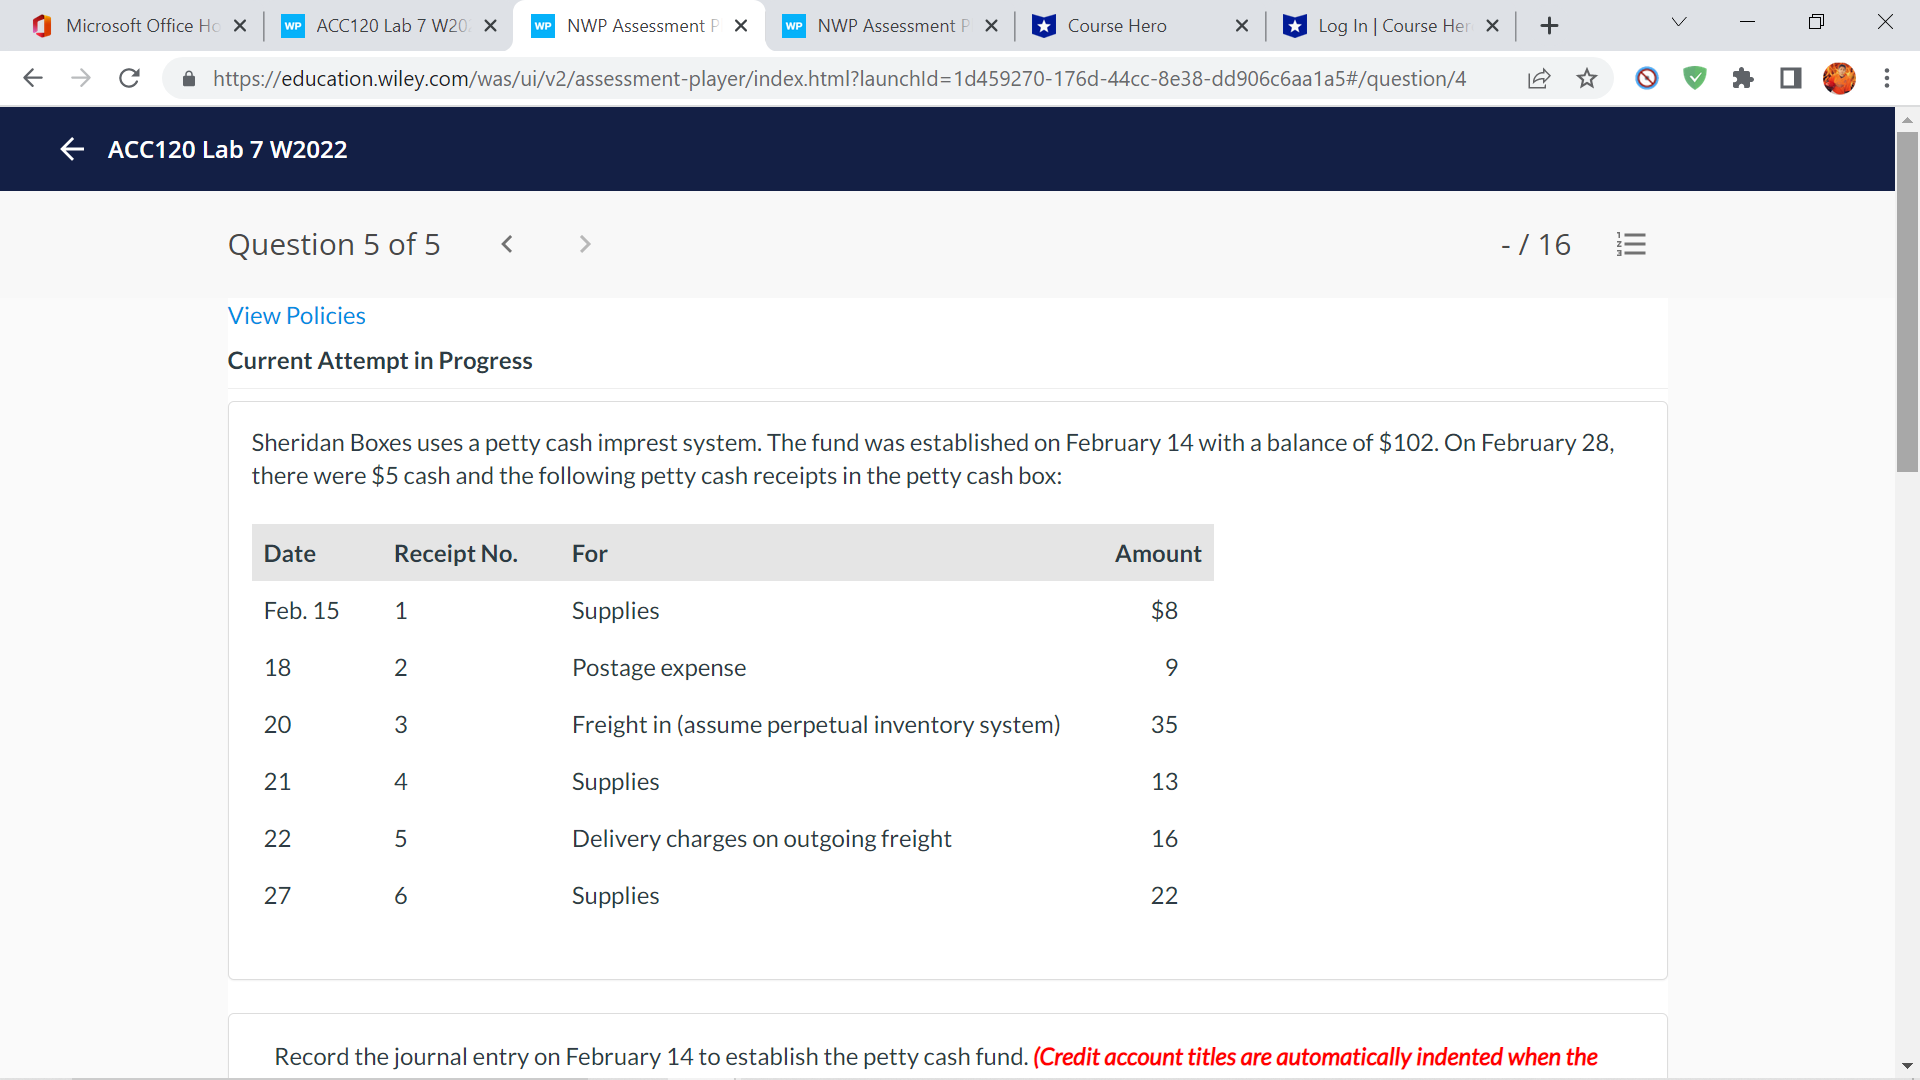1920x1080 pixels.
Task: Switch to the Course Hero tab
Action: point(1118,25)
